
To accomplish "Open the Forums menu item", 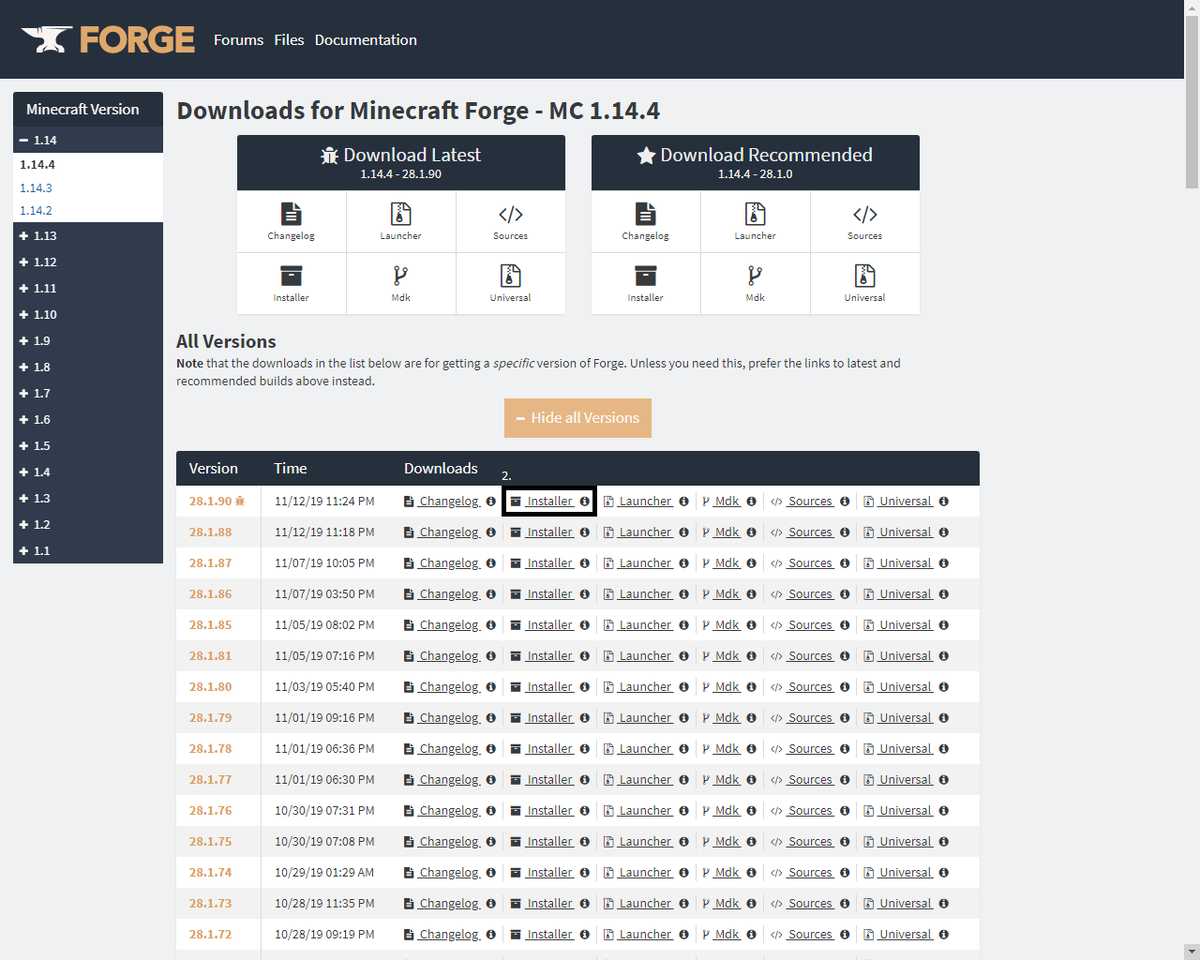I will 239,40.
